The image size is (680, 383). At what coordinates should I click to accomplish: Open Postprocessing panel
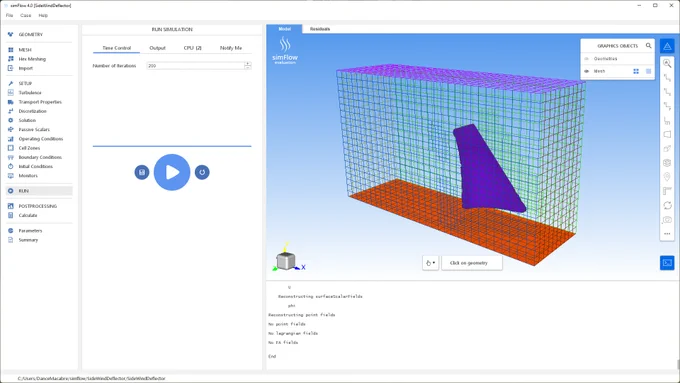point(37,206)
